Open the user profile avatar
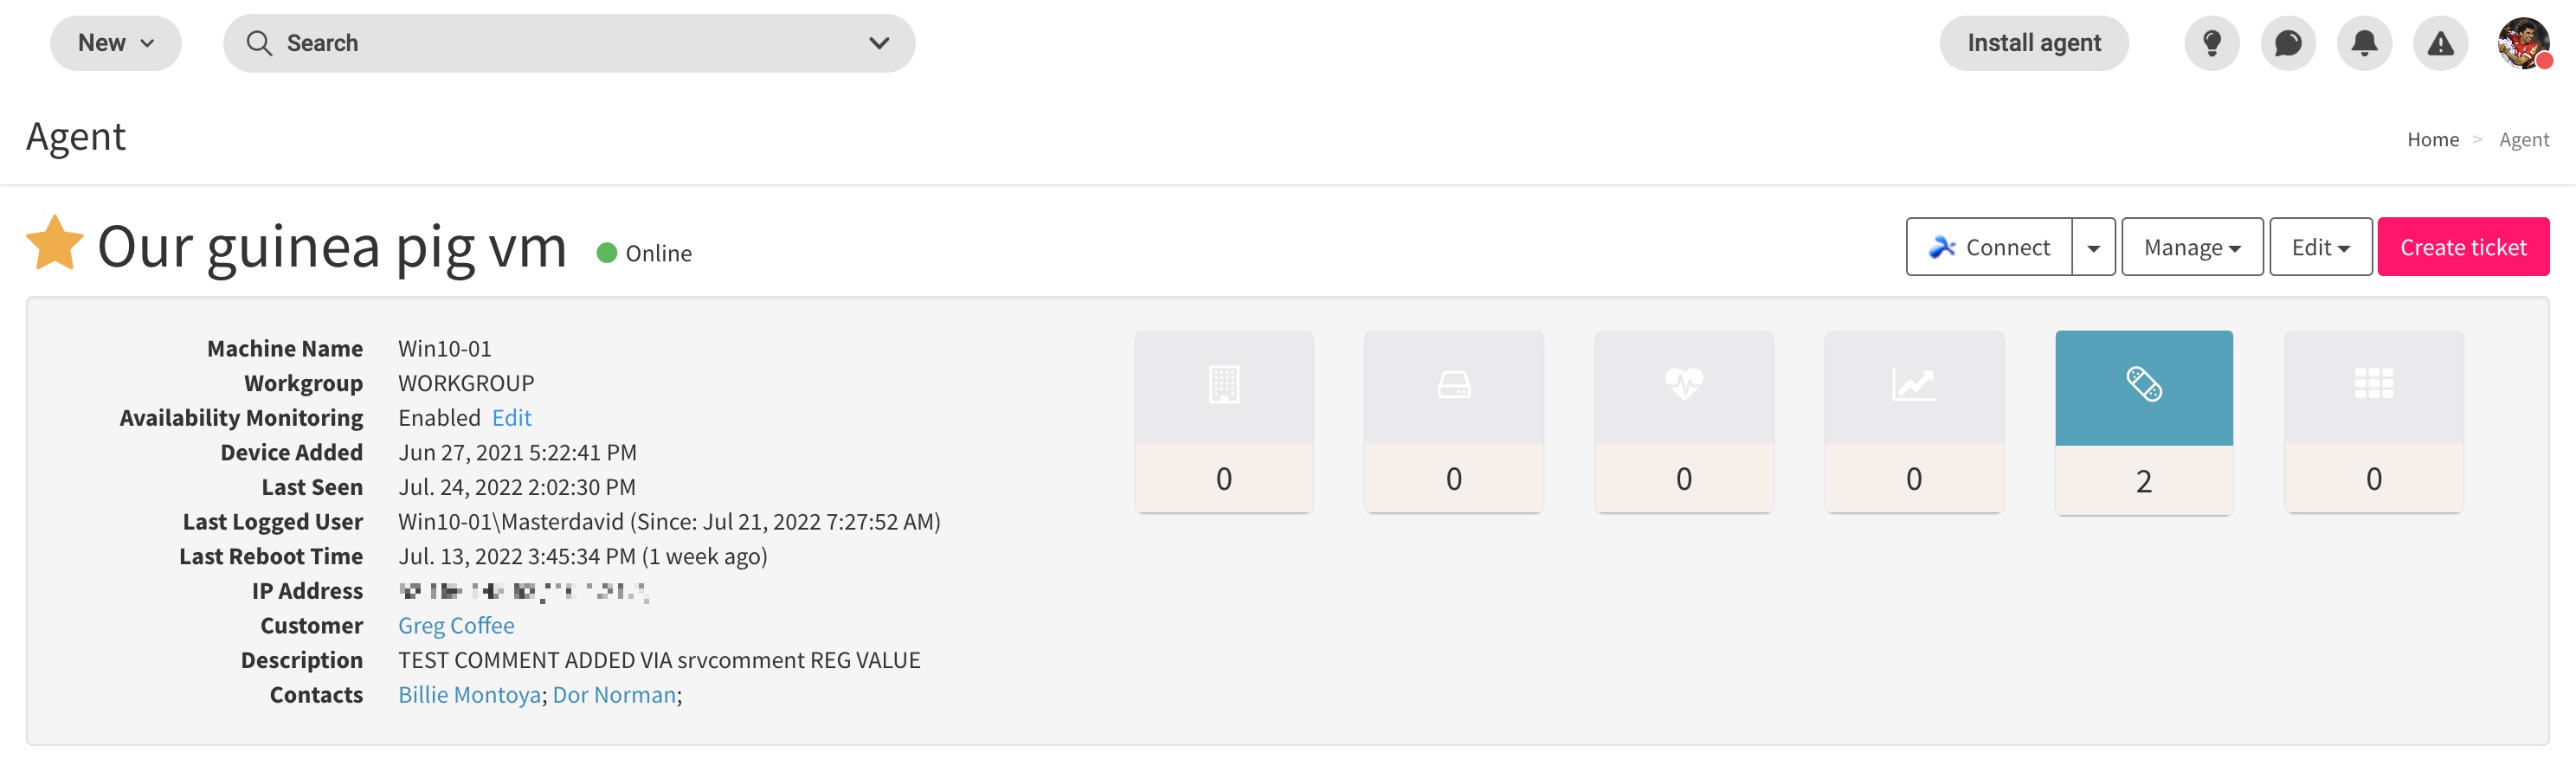This screenshot has width=2576, height=765. click(x=2523, y=43)
